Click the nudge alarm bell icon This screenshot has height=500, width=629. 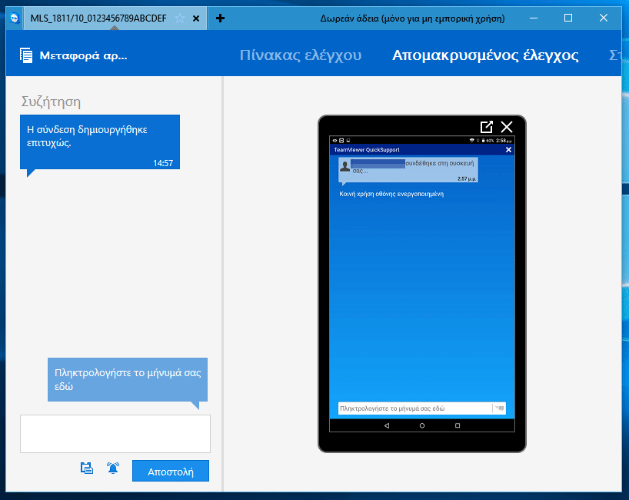tap(113, 468)
